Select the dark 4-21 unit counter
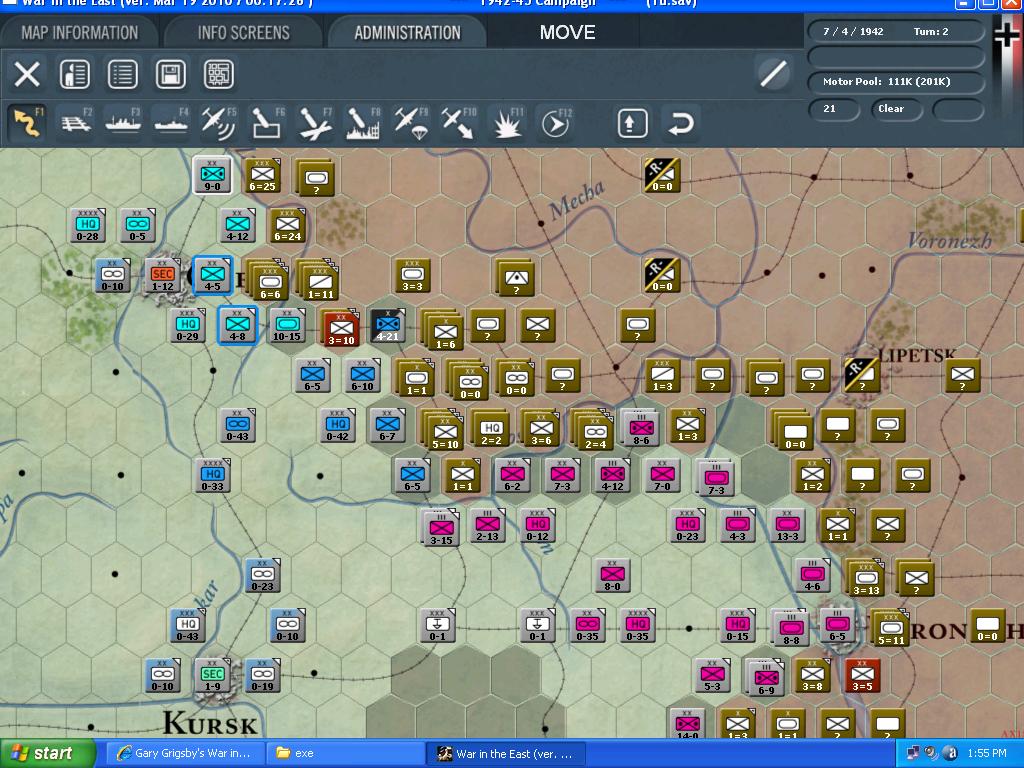Screen dimensions: 1024x768 (x=387, y=325)
